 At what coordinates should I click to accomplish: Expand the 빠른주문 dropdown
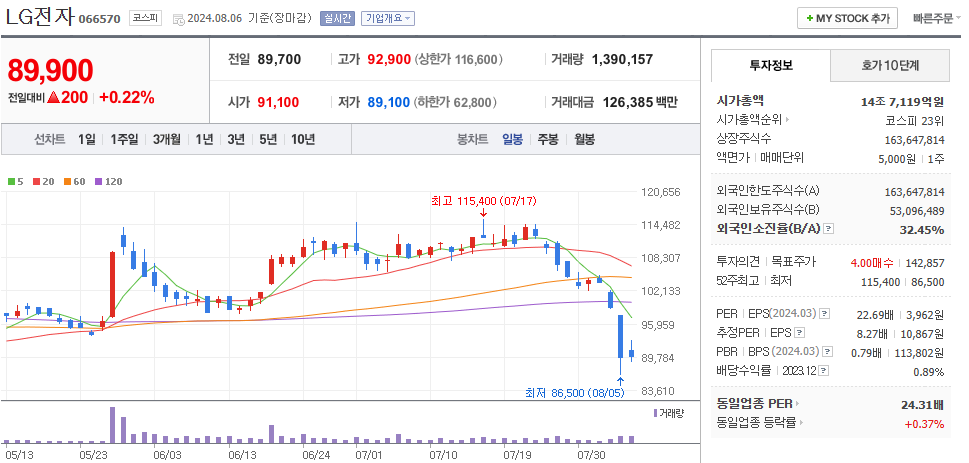[x=936, y=19]
